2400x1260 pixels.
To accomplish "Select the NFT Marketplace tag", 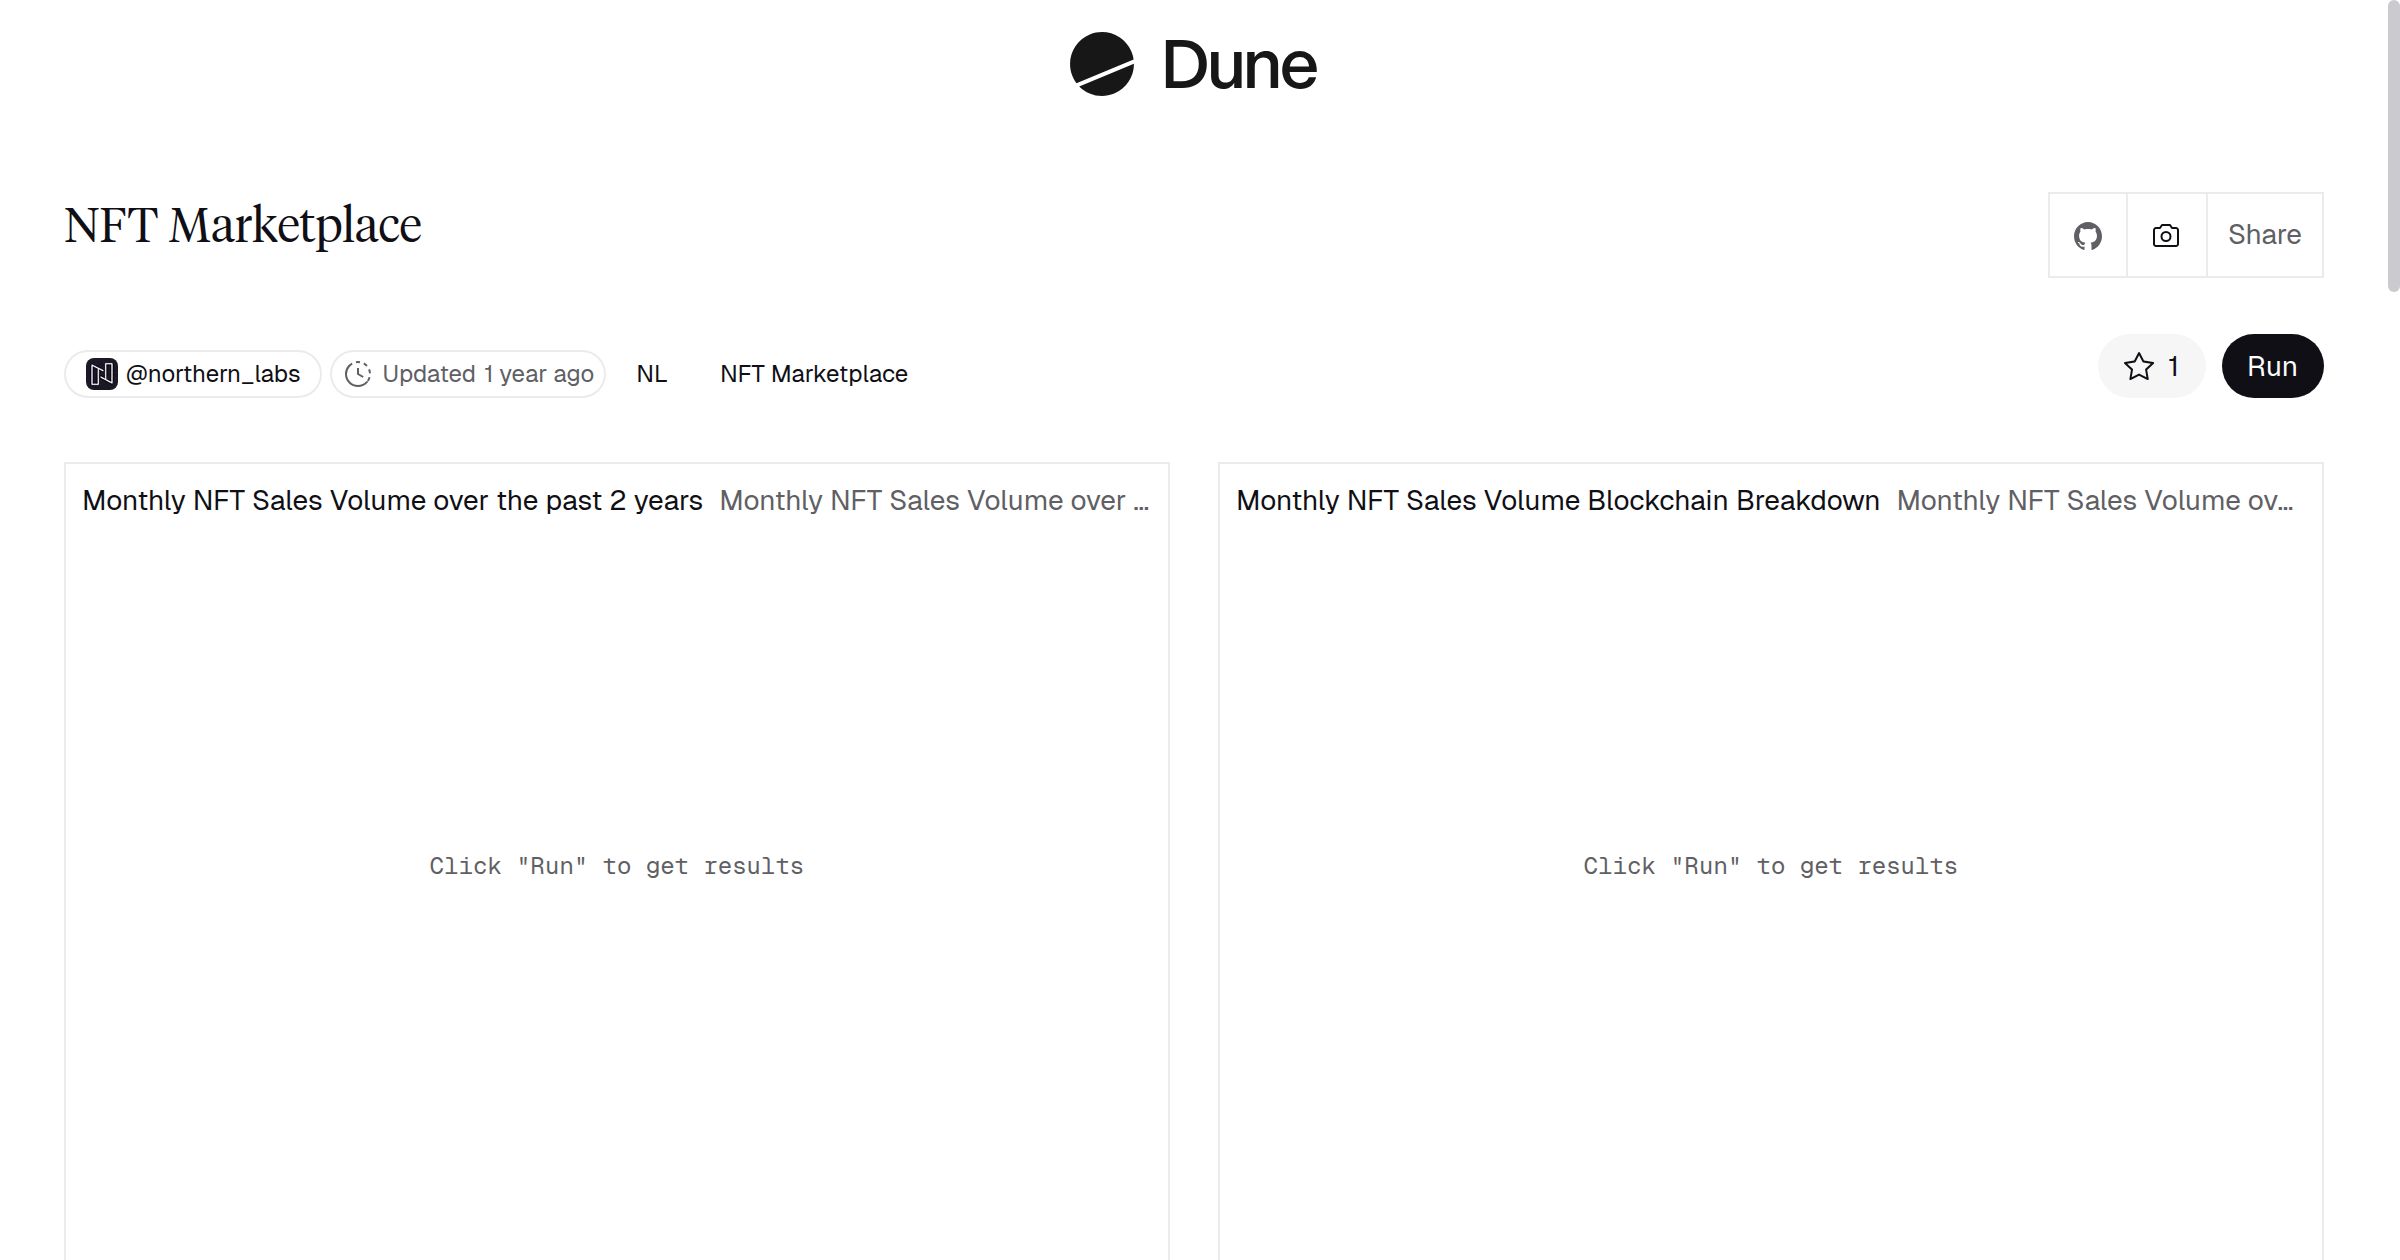I will click(813, 373).
